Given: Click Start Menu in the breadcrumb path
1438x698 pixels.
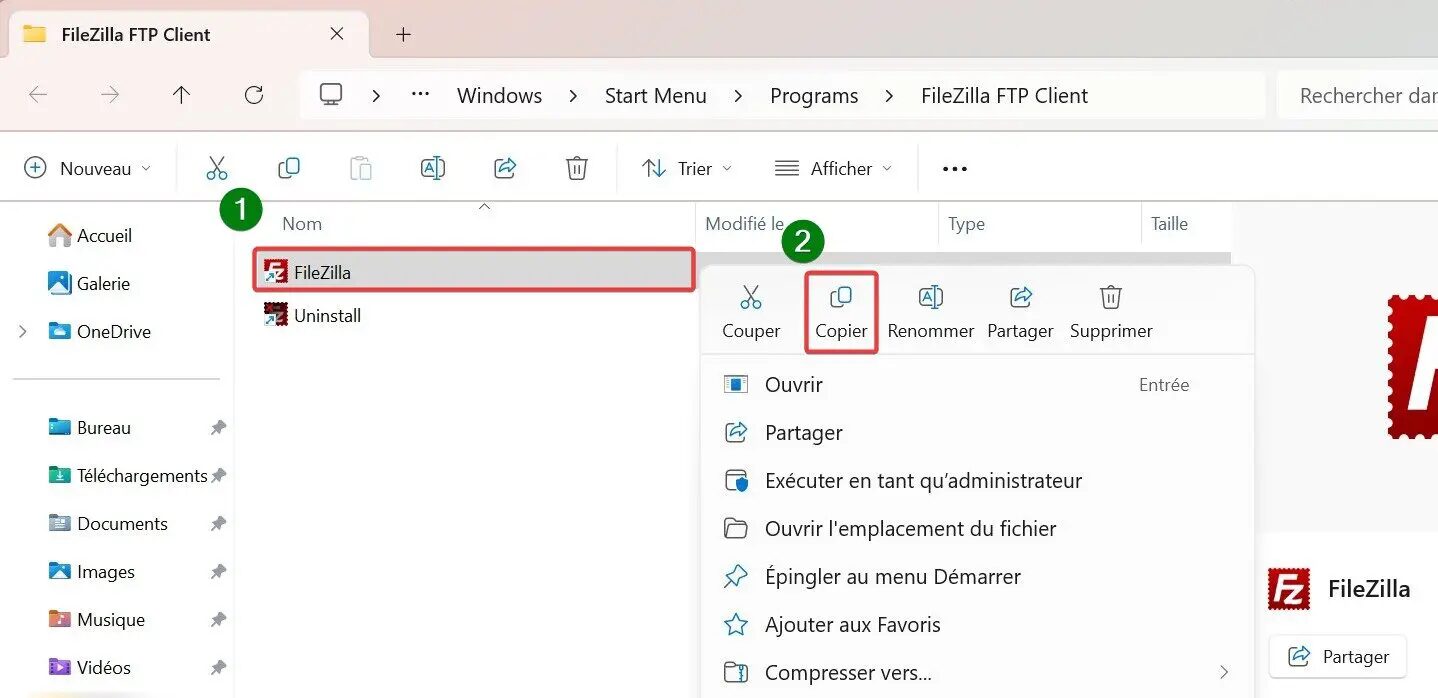Looking at the screenshot, I should tap(656, 96).
